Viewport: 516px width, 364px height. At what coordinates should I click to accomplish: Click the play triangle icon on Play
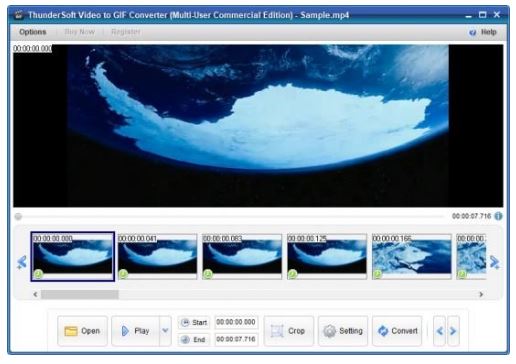point(125,331)
